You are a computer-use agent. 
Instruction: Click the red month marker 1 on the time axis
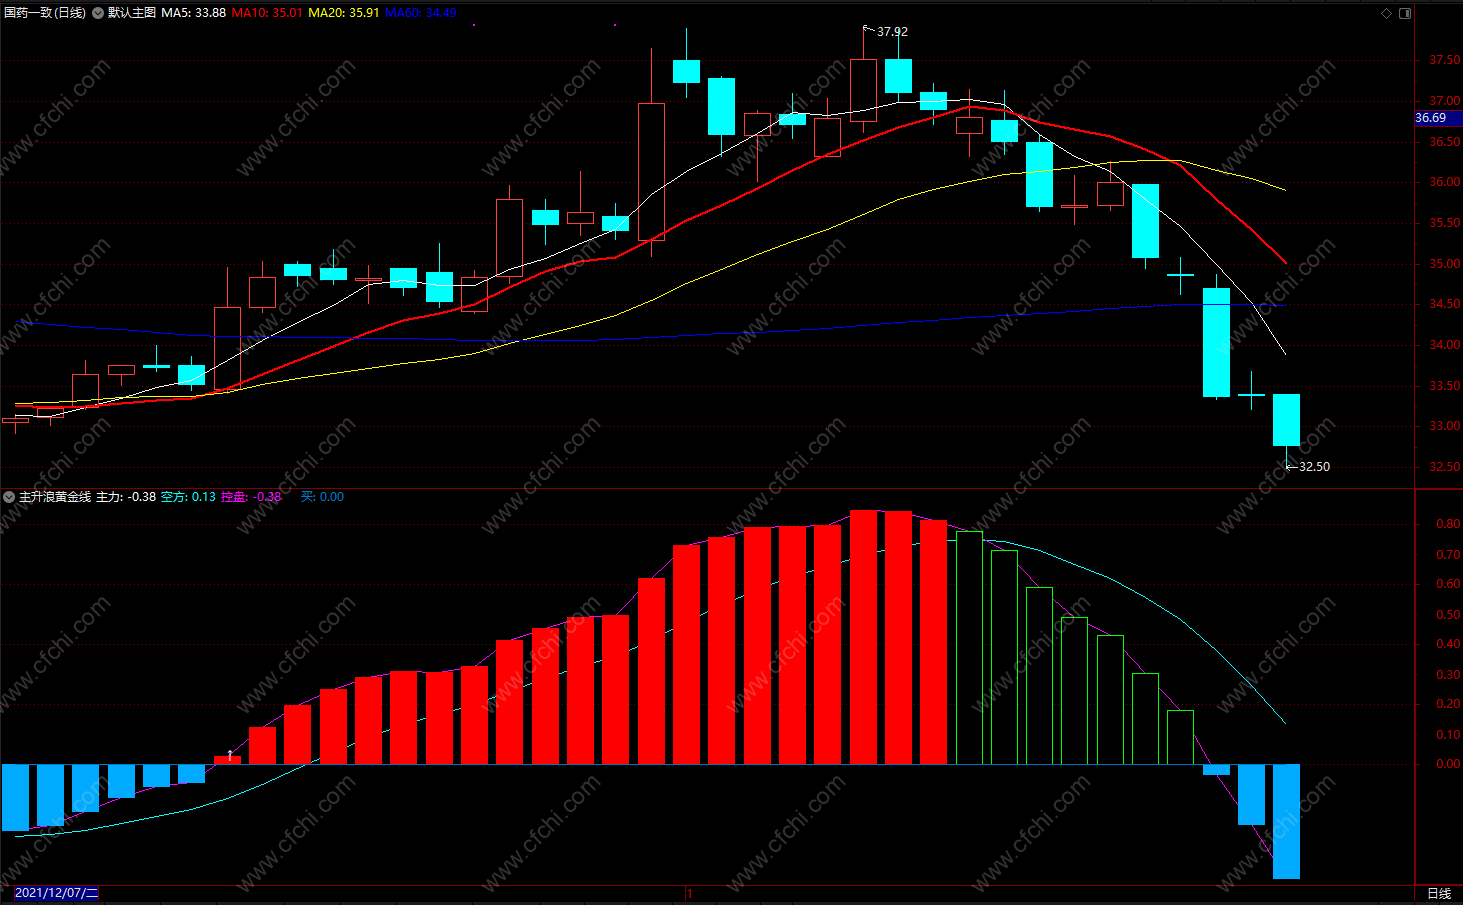click(x=689, y=894)
